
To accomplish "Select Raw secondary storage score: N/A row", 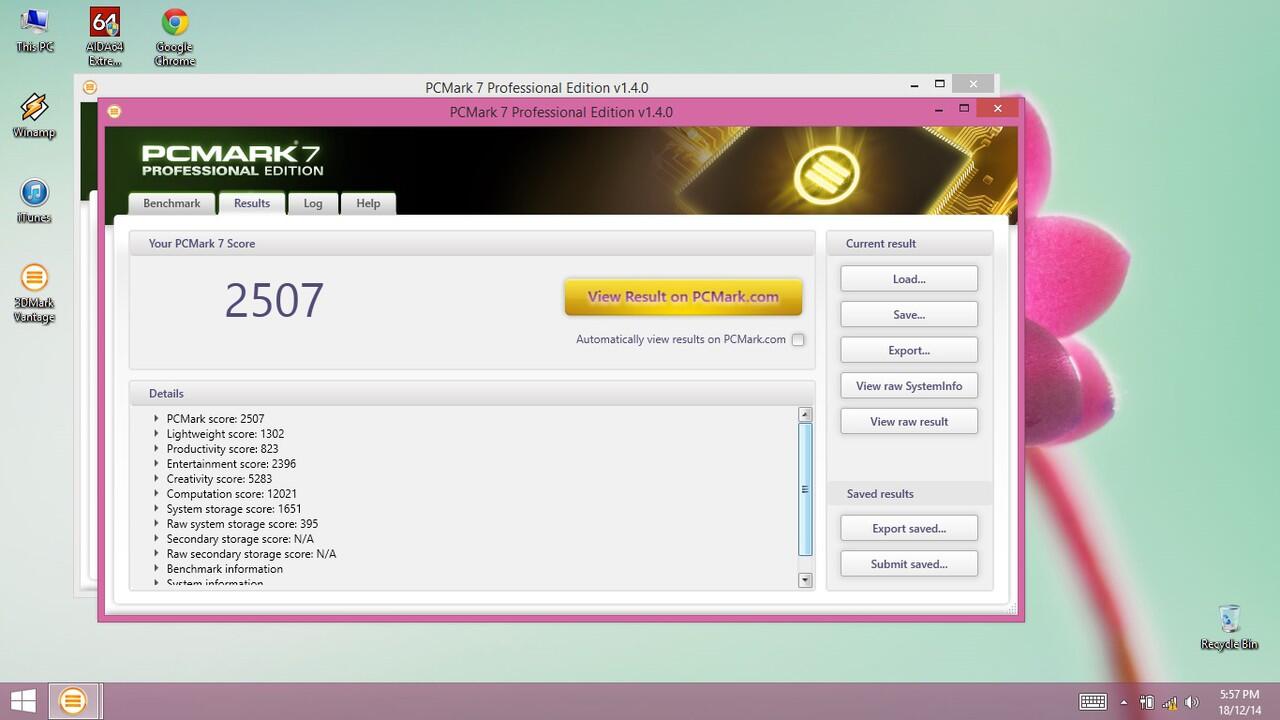I will (251, 554).
